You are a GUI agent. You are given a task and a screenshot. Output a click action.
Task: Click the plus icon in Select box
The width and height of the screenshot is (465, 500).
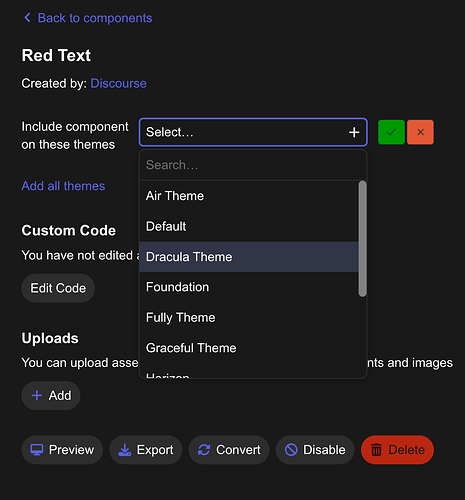pyautogui.click(x=354, y=132)
